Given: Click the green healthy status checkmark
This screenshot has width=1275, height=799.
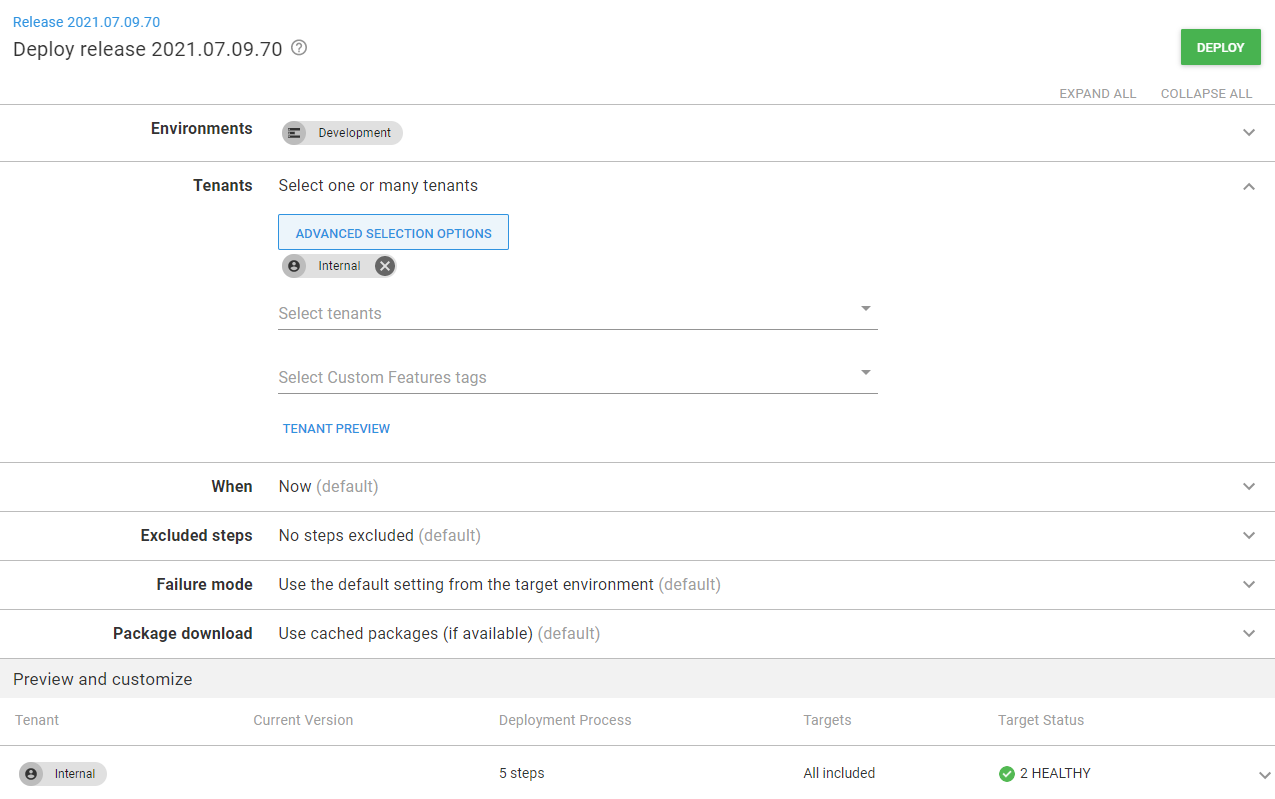Looking at the screenshot, I should [x=1007, y=774].
